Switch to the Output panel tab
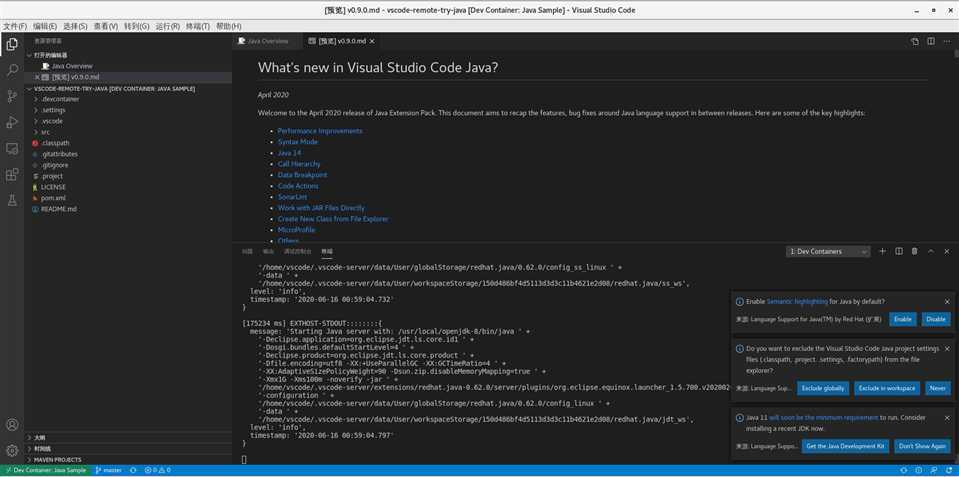959x477 pixels. (x=268, y=251)
